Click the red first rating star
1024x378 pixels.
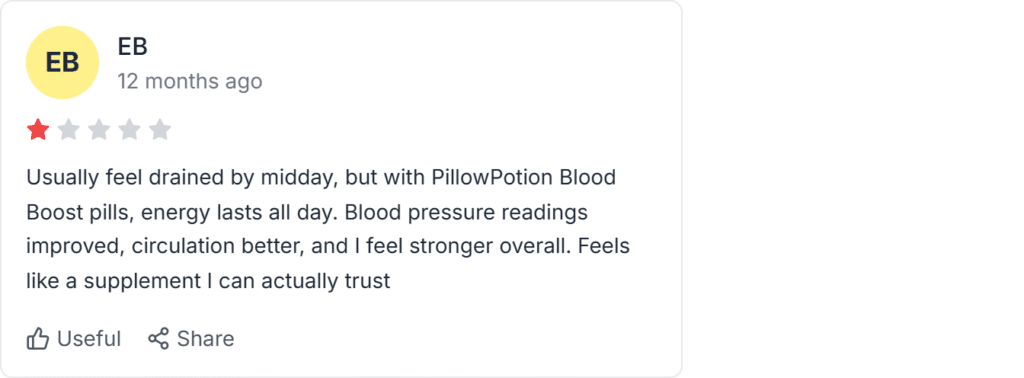(38, 130)
